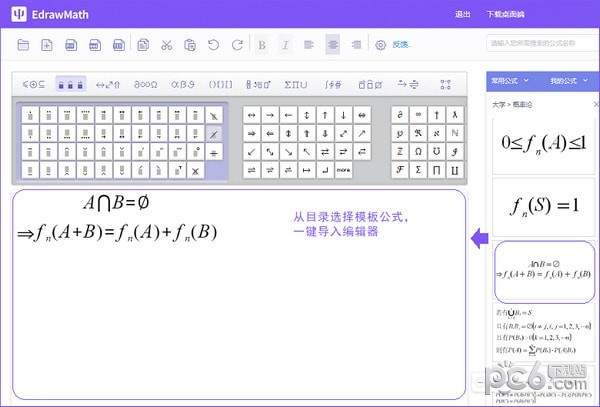600x407 pixels.
Task: Click the redo arrow icon
Action: [x=237, y=44]
